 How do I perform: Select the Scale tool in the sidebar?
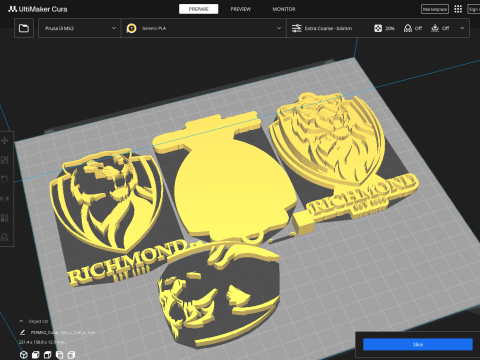pos(5,160)
